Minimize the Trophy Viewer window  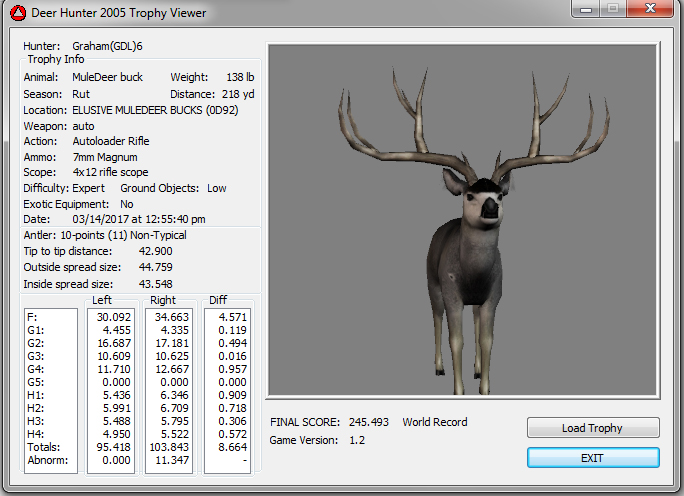[x=584, y=10]
